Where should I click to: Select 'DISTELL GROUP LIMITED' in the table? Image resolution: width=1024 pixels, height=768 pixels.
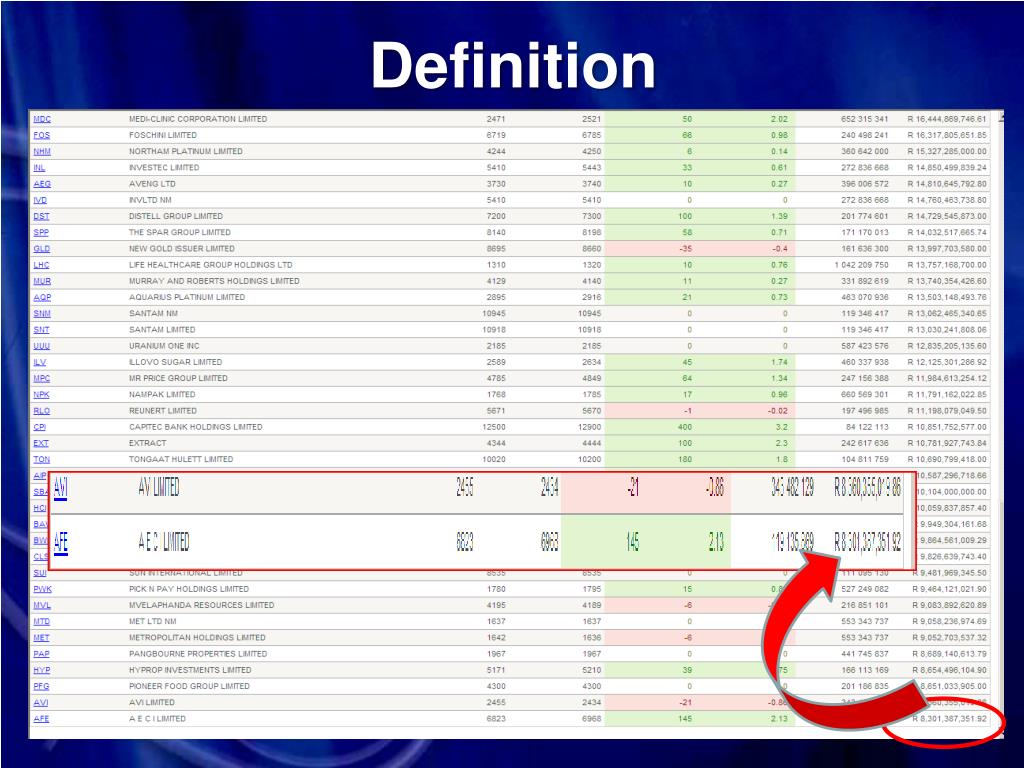click(x=176, y=216)
